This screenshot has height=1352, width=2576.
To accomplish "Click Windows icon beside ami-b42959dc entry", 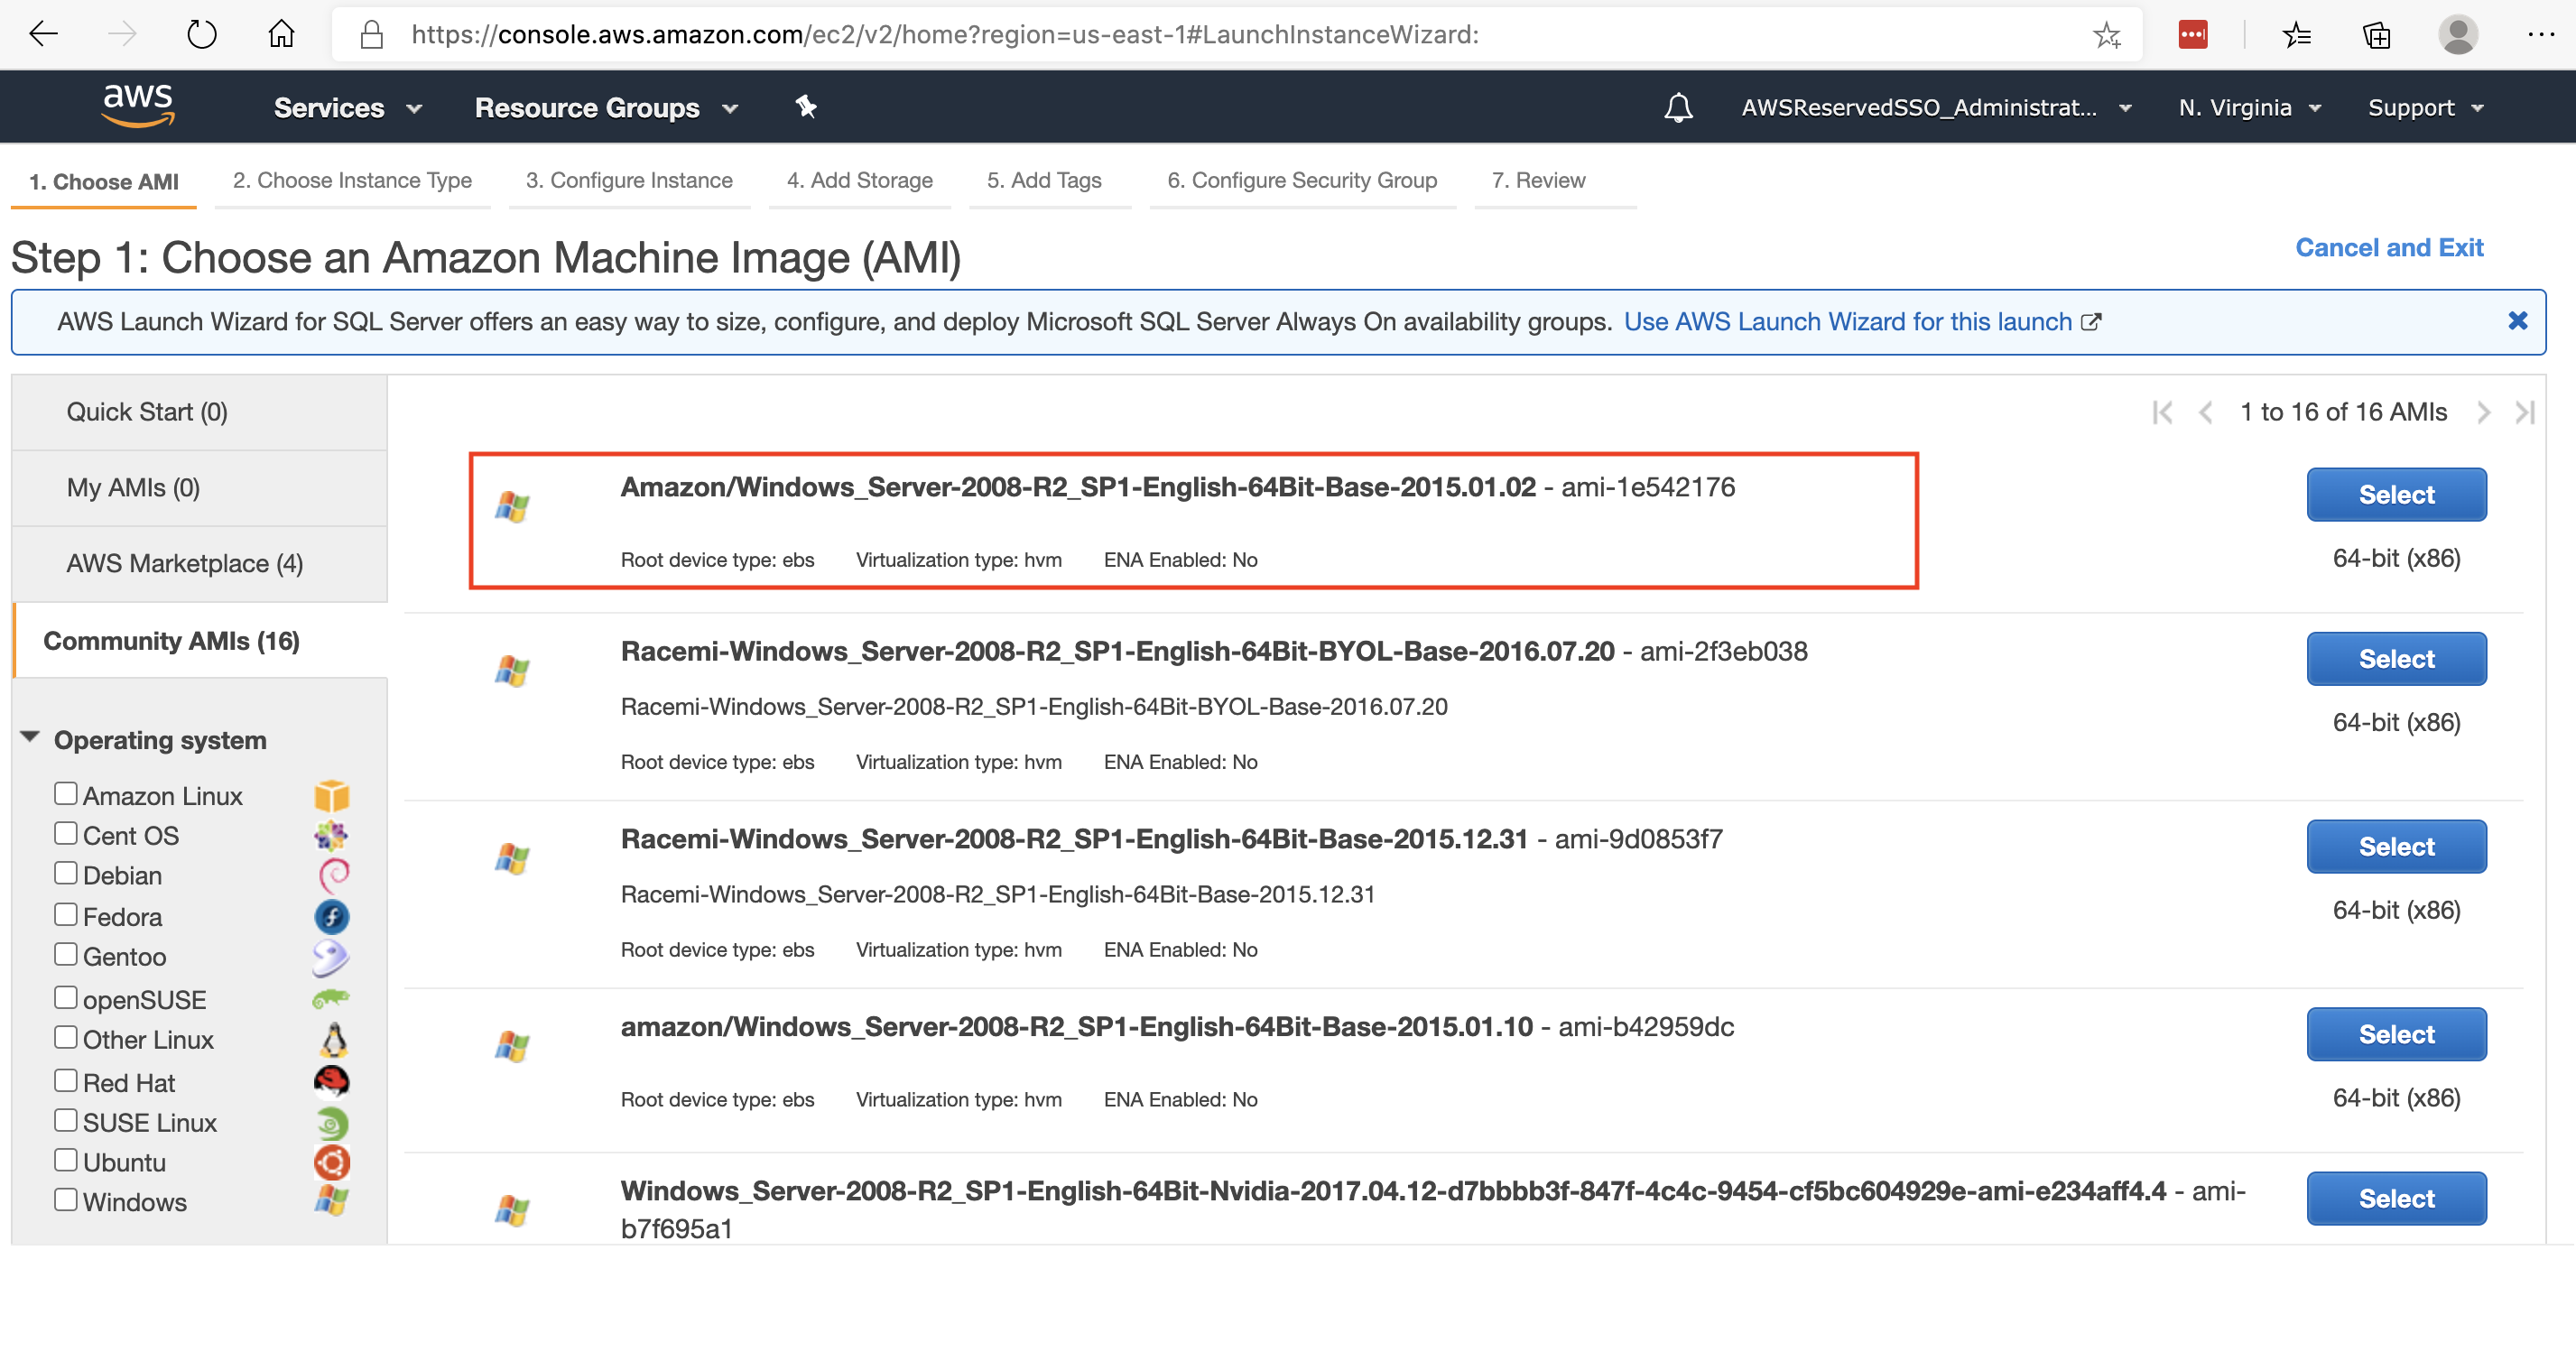I will click(x=512, y=1046).
